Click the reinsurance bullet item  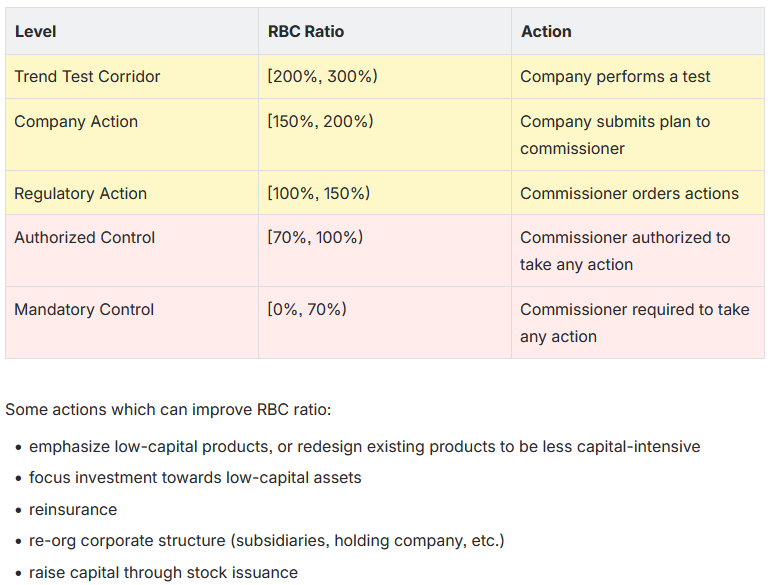click(73, 509)
